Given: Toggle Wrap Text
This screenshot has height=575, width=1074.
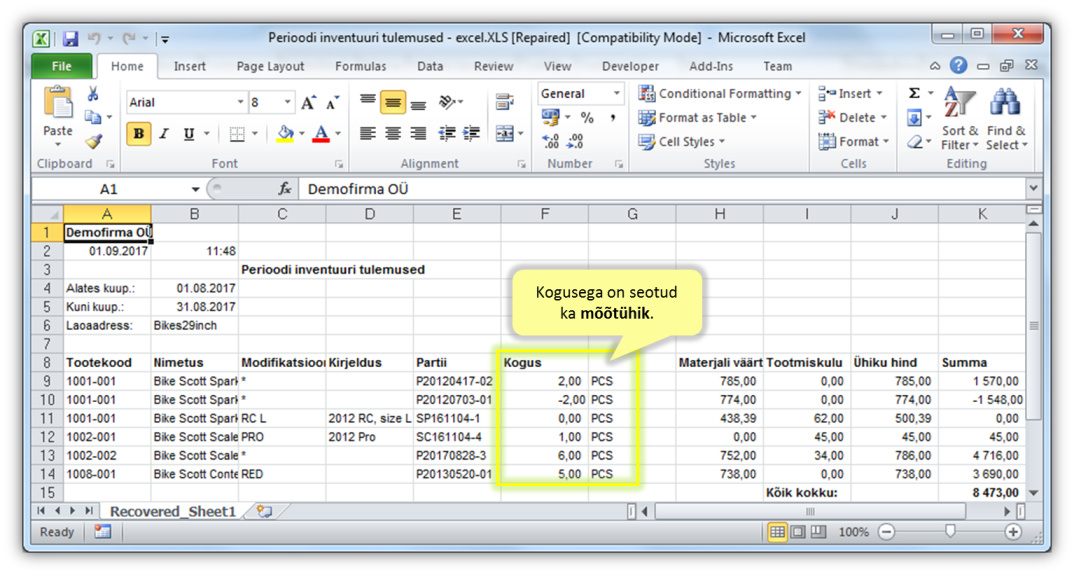Looking at the screenshot, I should click(x=505, y=102).
